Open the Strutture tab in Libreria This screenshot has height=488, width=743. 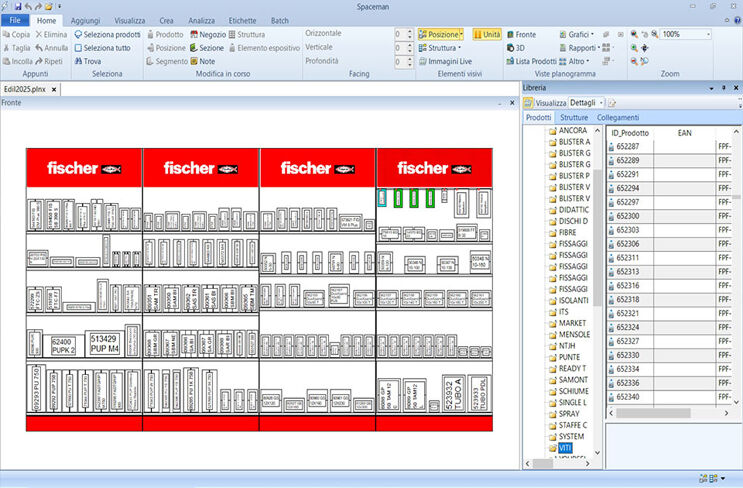(x=574, y=117)
